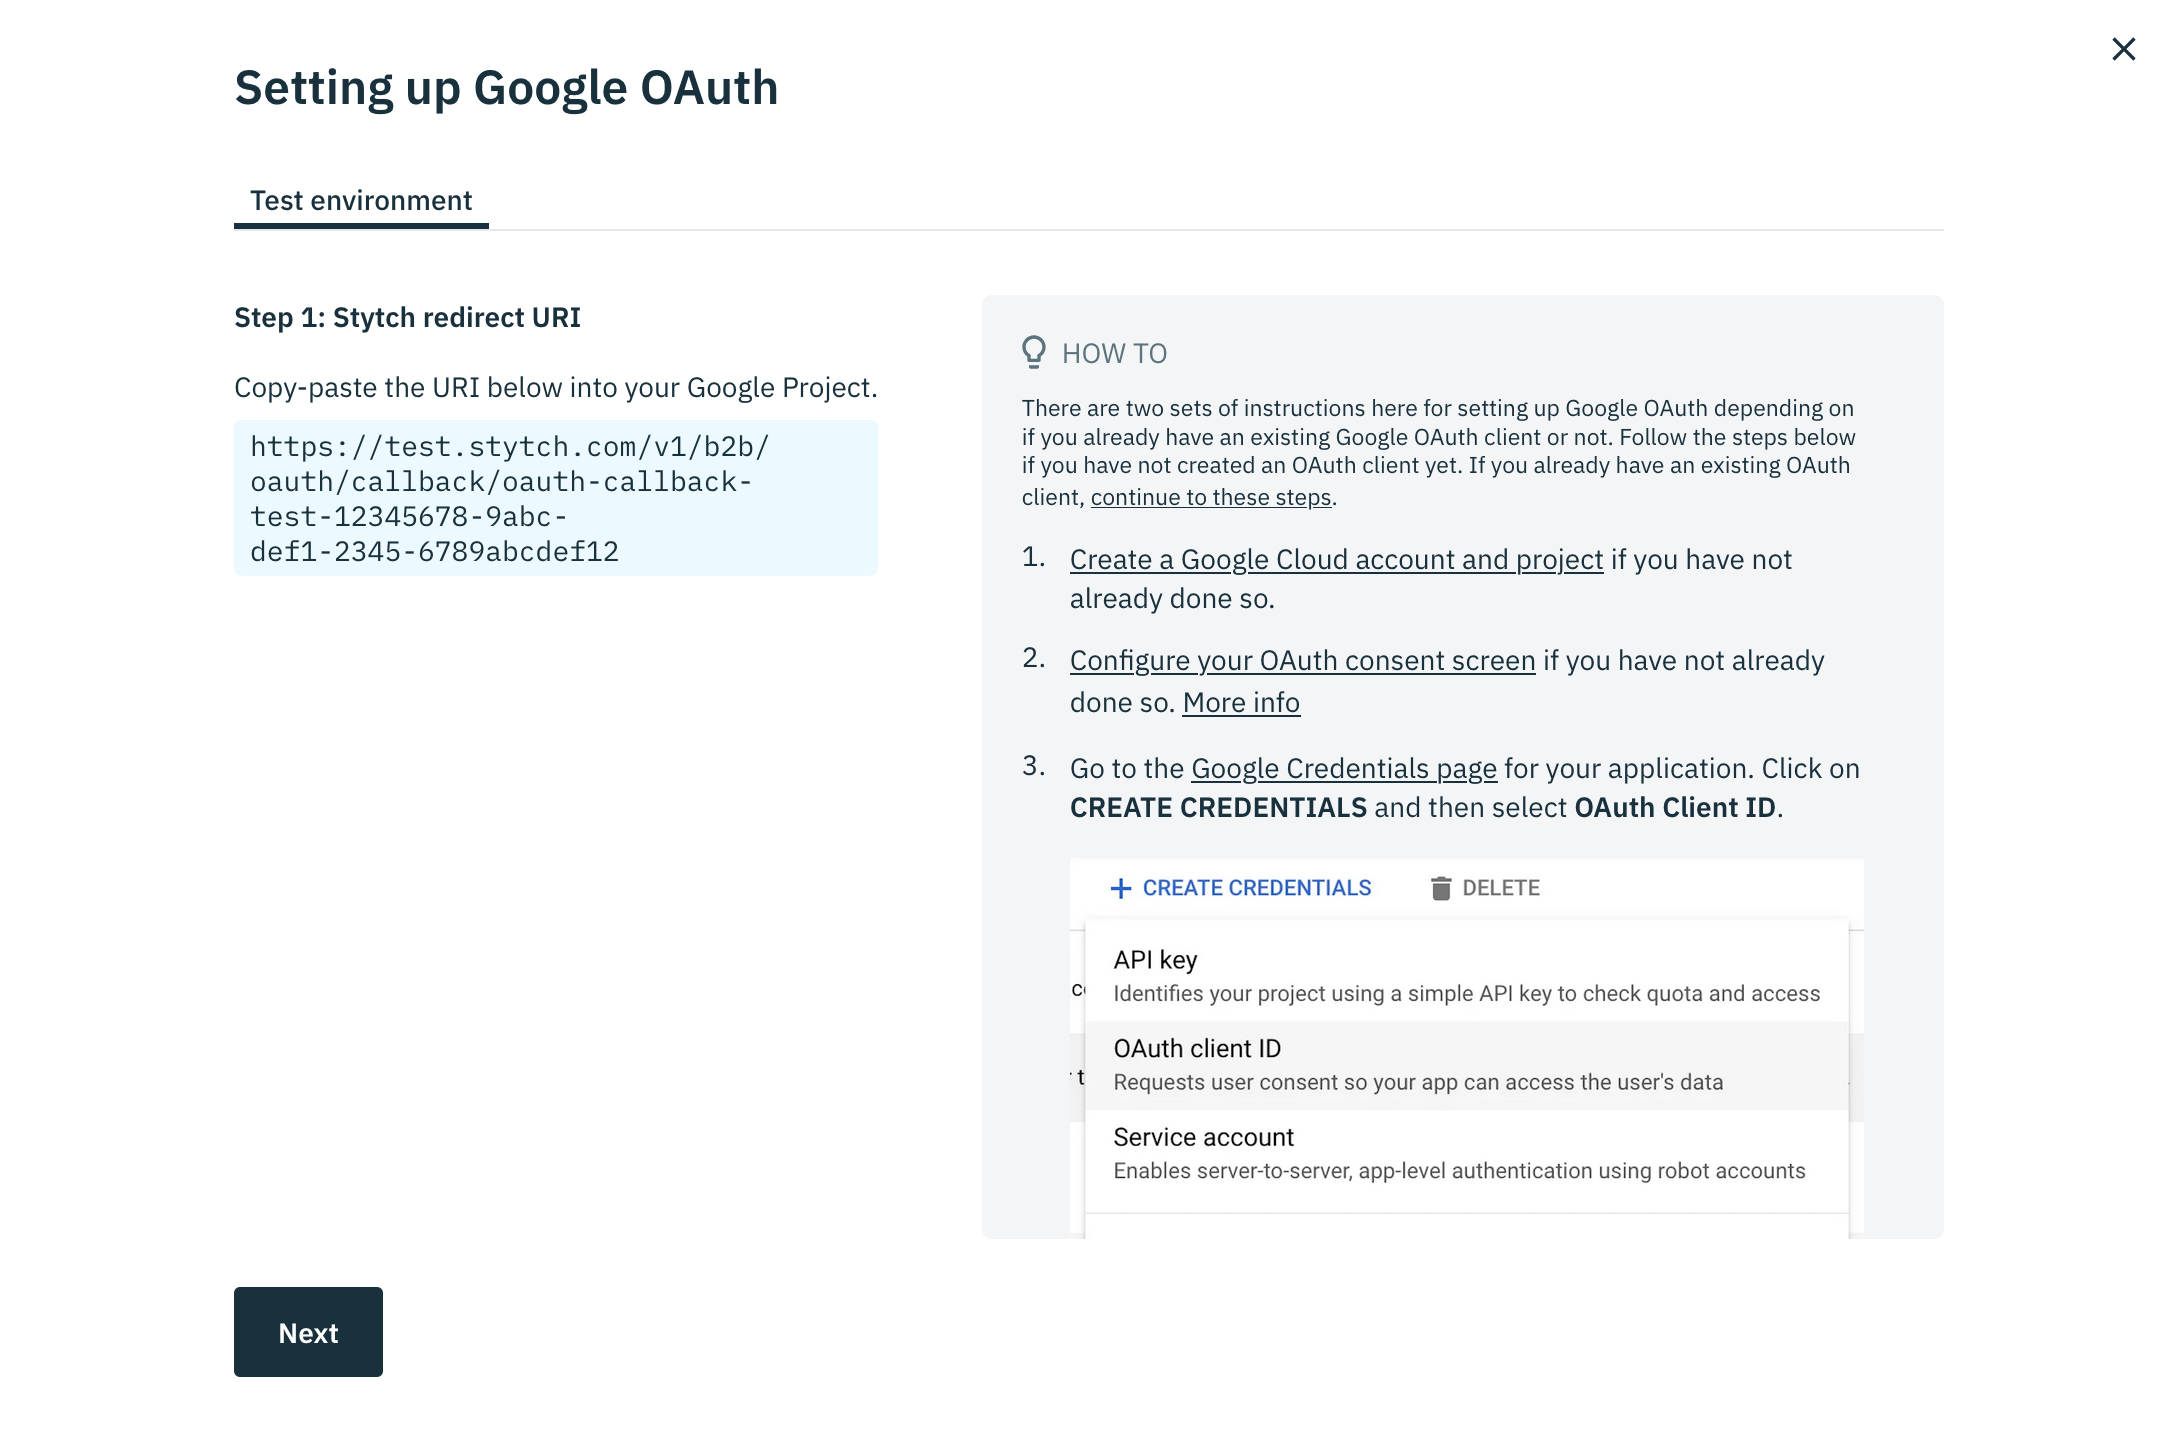Click the trash icon beside DELETE
This screenshot has height=1432, width=2178.
tap(1440, 888)
